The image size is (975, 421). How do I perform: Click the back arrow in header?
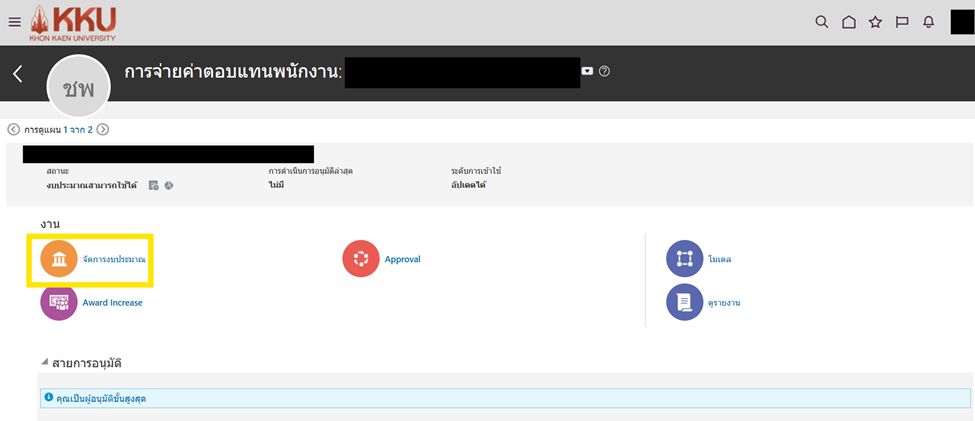[17, 73]
